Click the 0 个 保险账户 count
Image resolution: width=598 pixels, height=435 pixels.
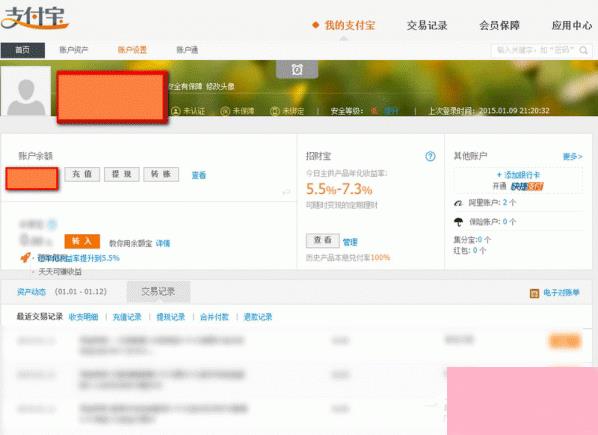(x=509, y=222)
